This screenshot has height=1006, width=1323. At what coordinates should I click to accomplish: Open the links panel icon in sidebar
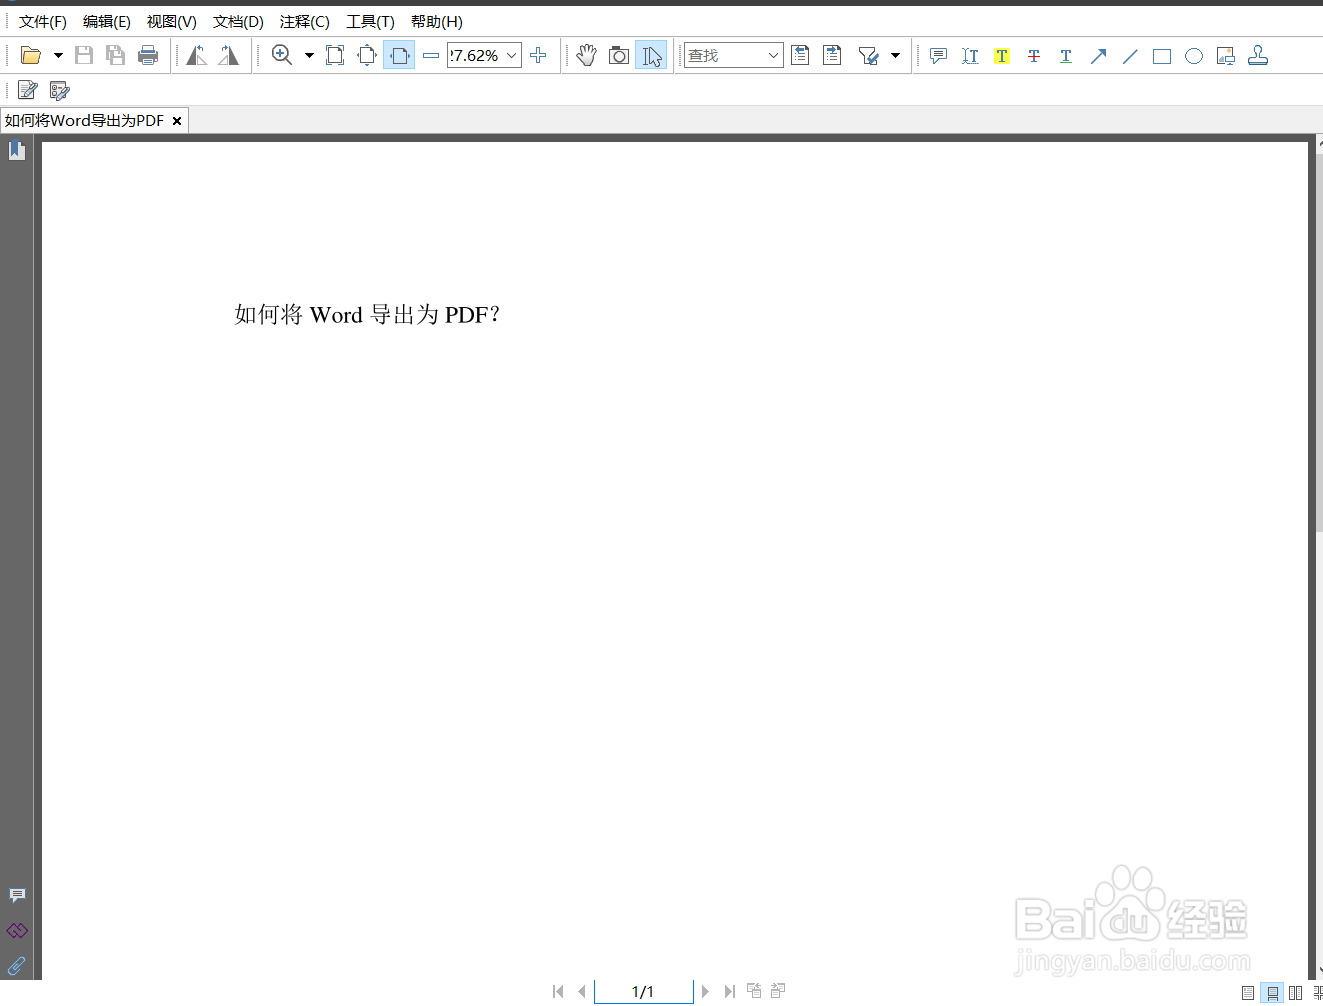coord(17,930)
